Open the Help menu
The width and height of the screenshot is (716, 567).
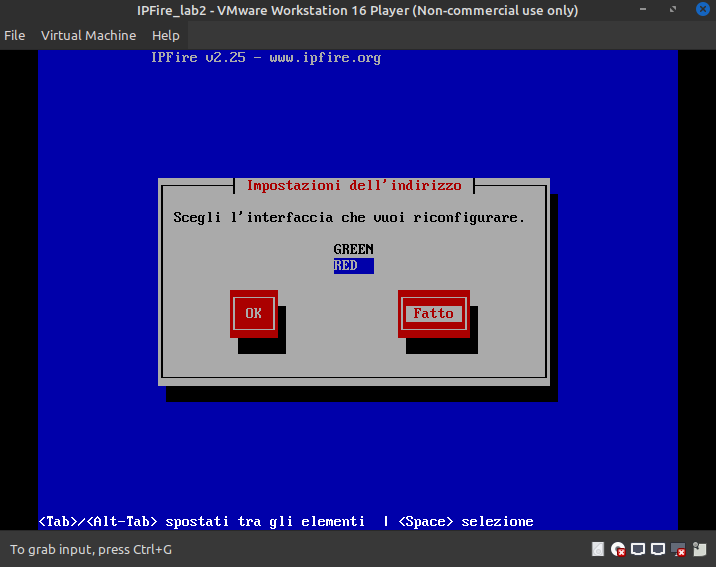tap(166, 36)
